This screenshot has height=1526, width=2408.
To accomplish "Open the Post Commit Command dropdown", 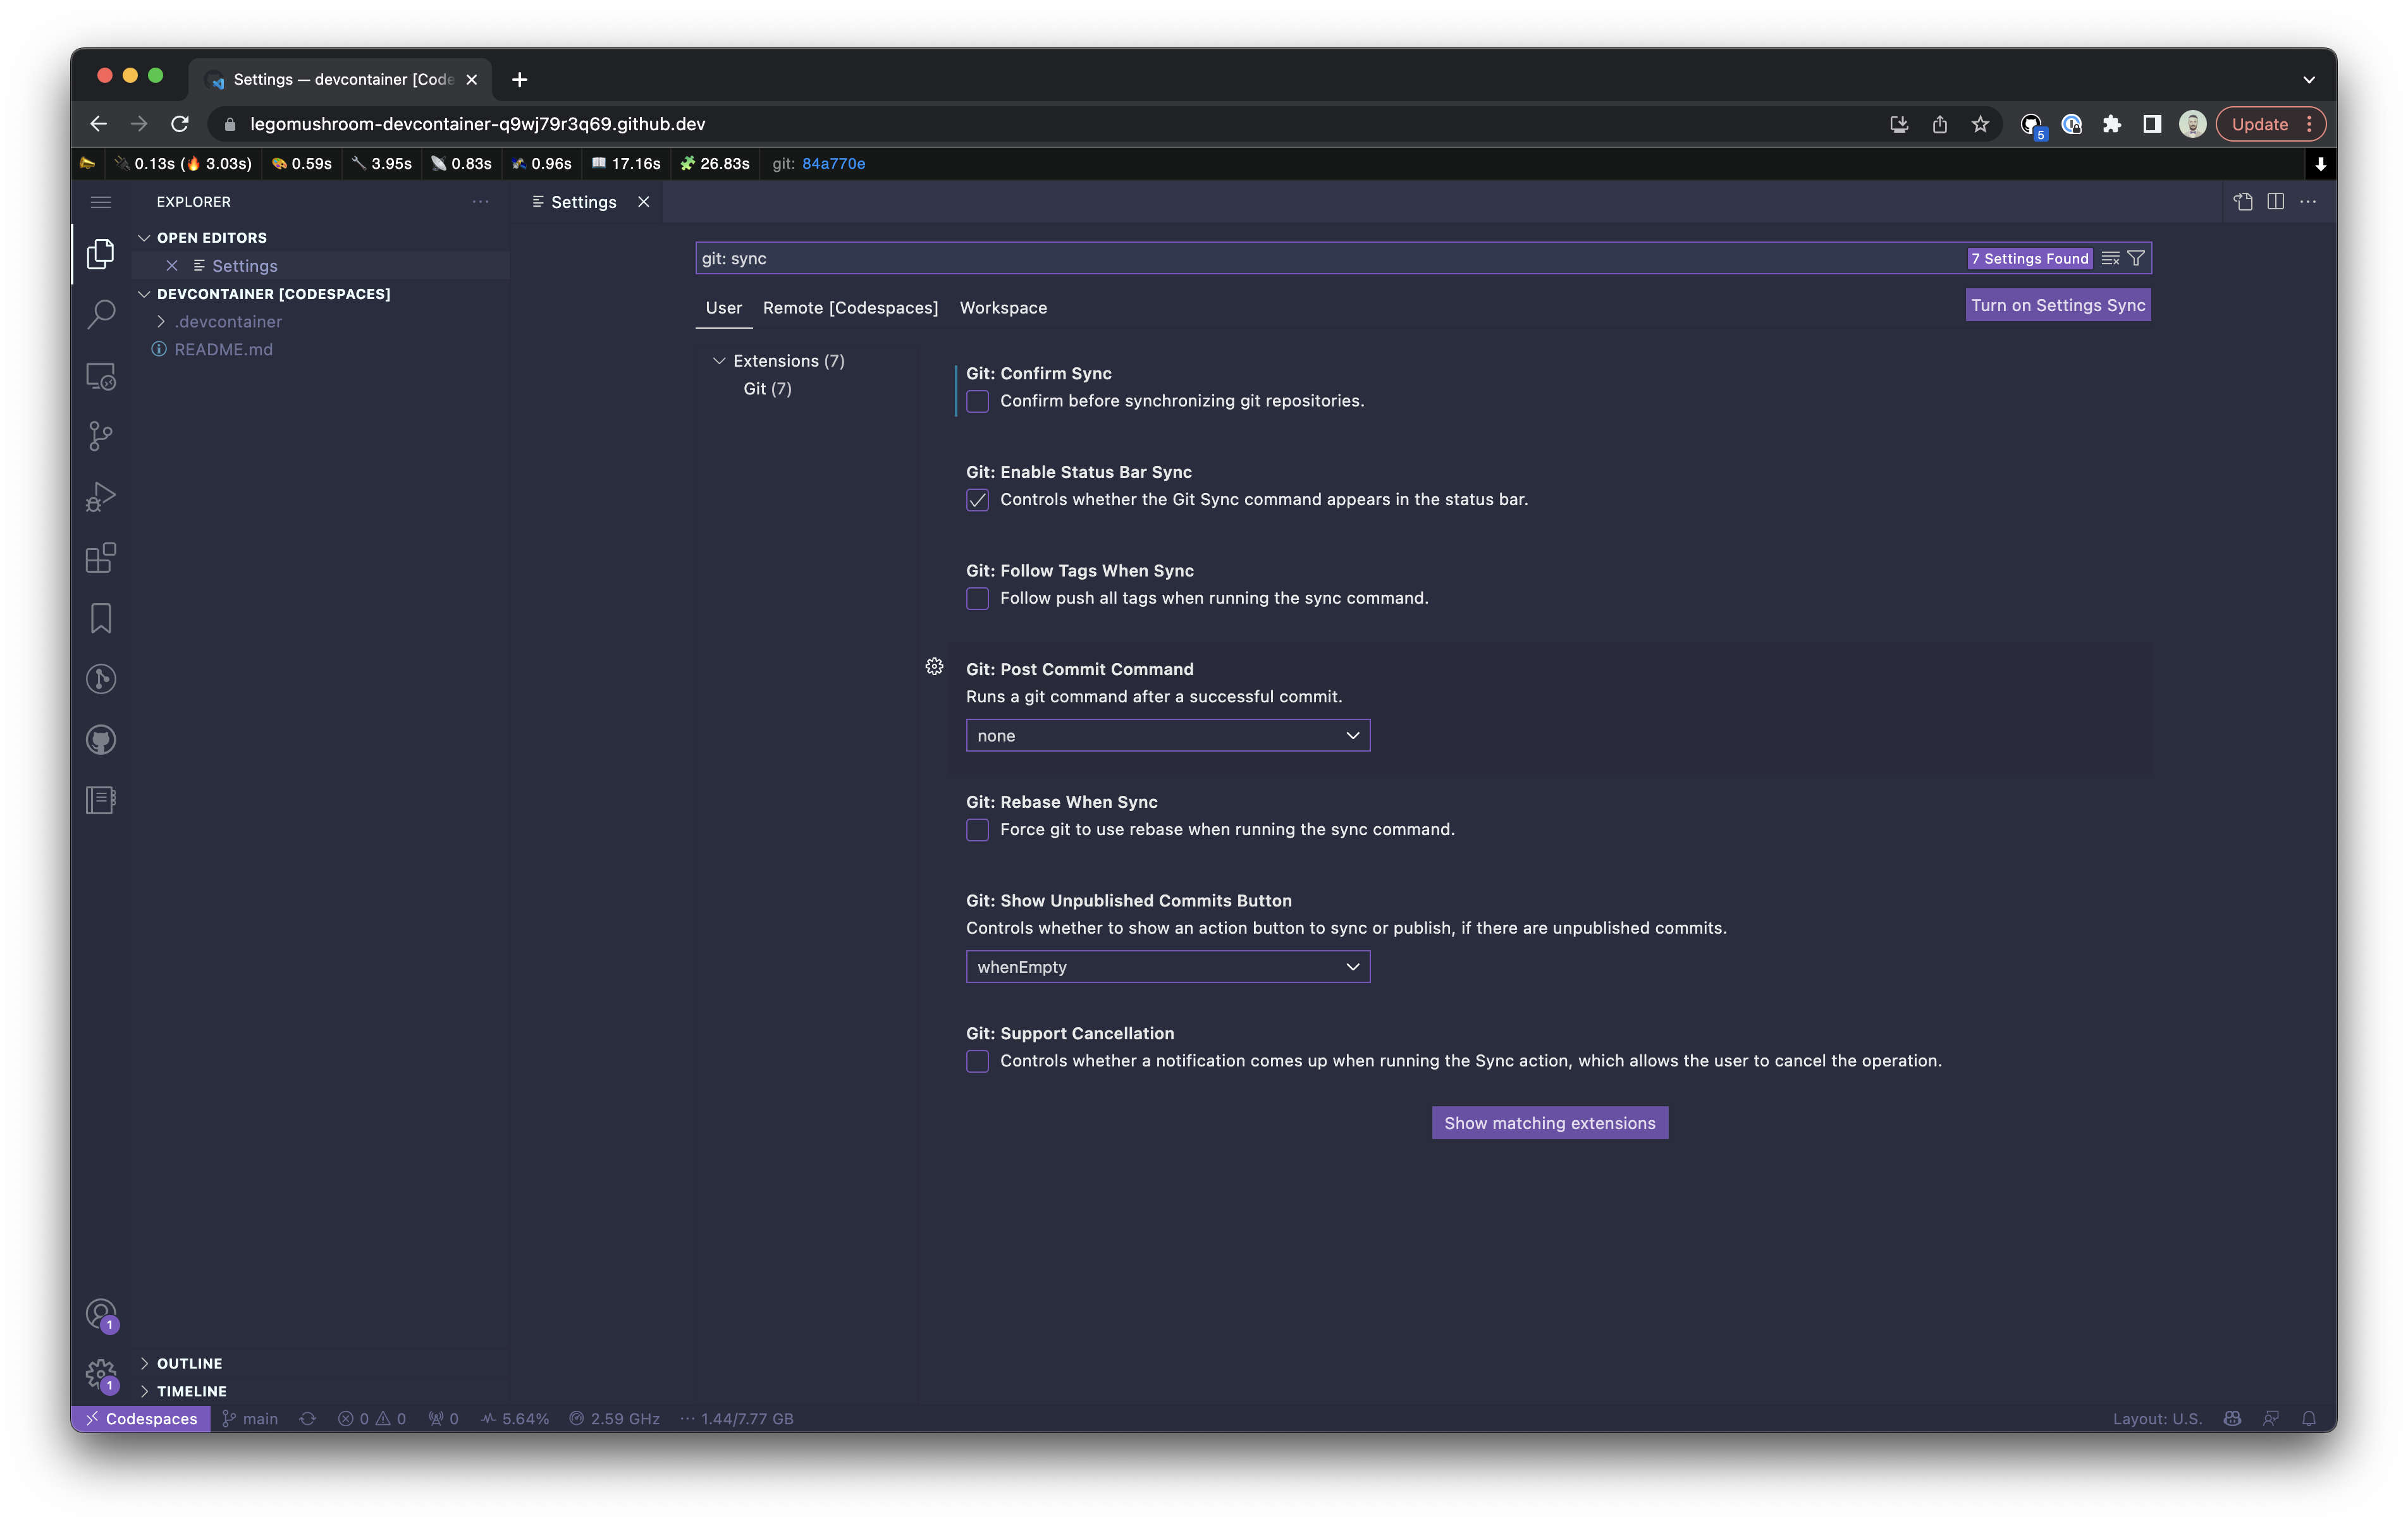I will pos(1167,736).
